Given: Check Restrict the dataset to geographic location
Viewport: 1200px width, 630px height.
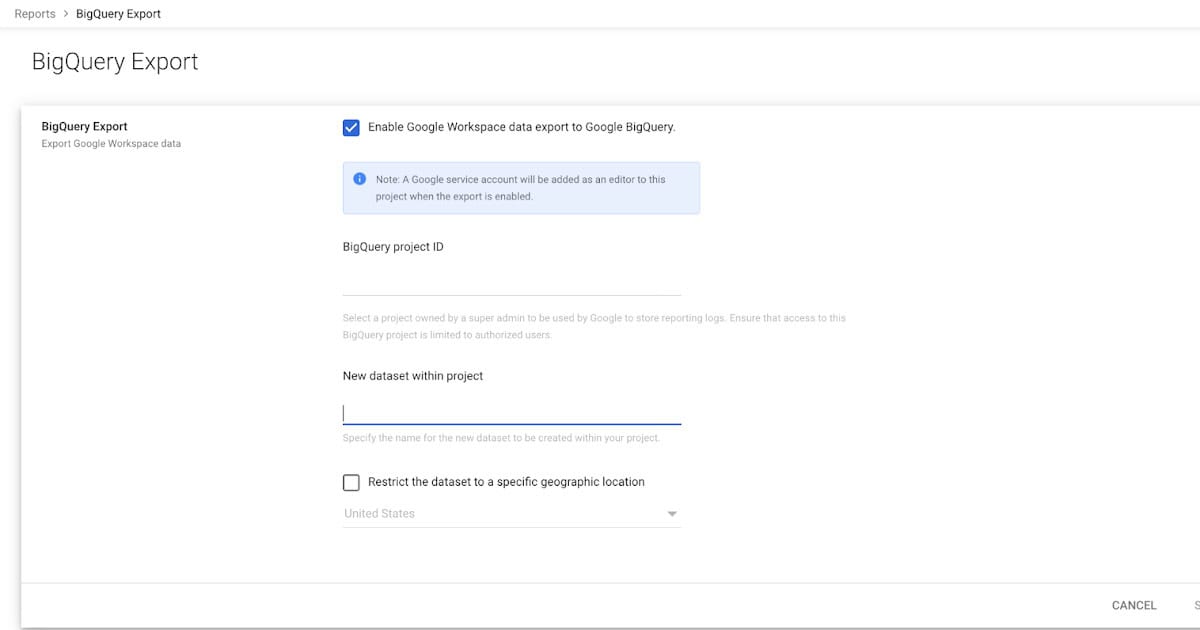Looking at the screenshot, I should coord(351,482).
